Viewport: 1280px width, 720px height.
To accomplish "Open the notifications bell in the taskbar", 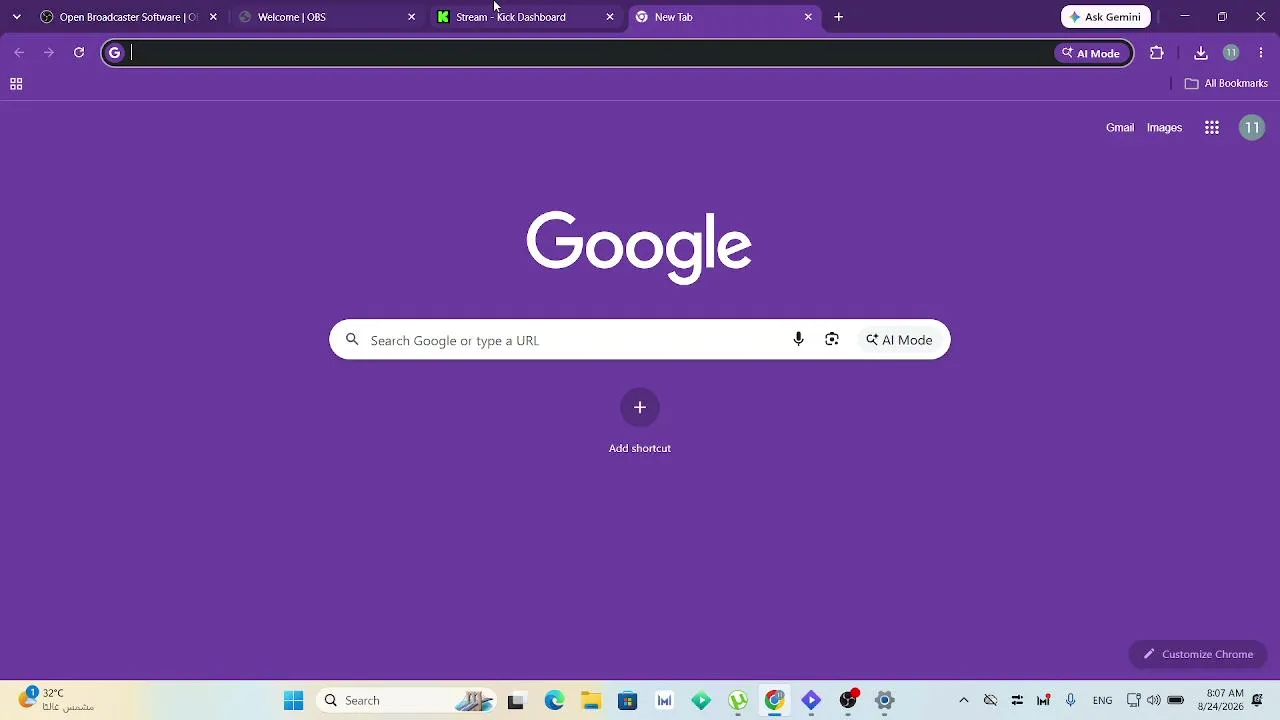I will point(1258,700).
